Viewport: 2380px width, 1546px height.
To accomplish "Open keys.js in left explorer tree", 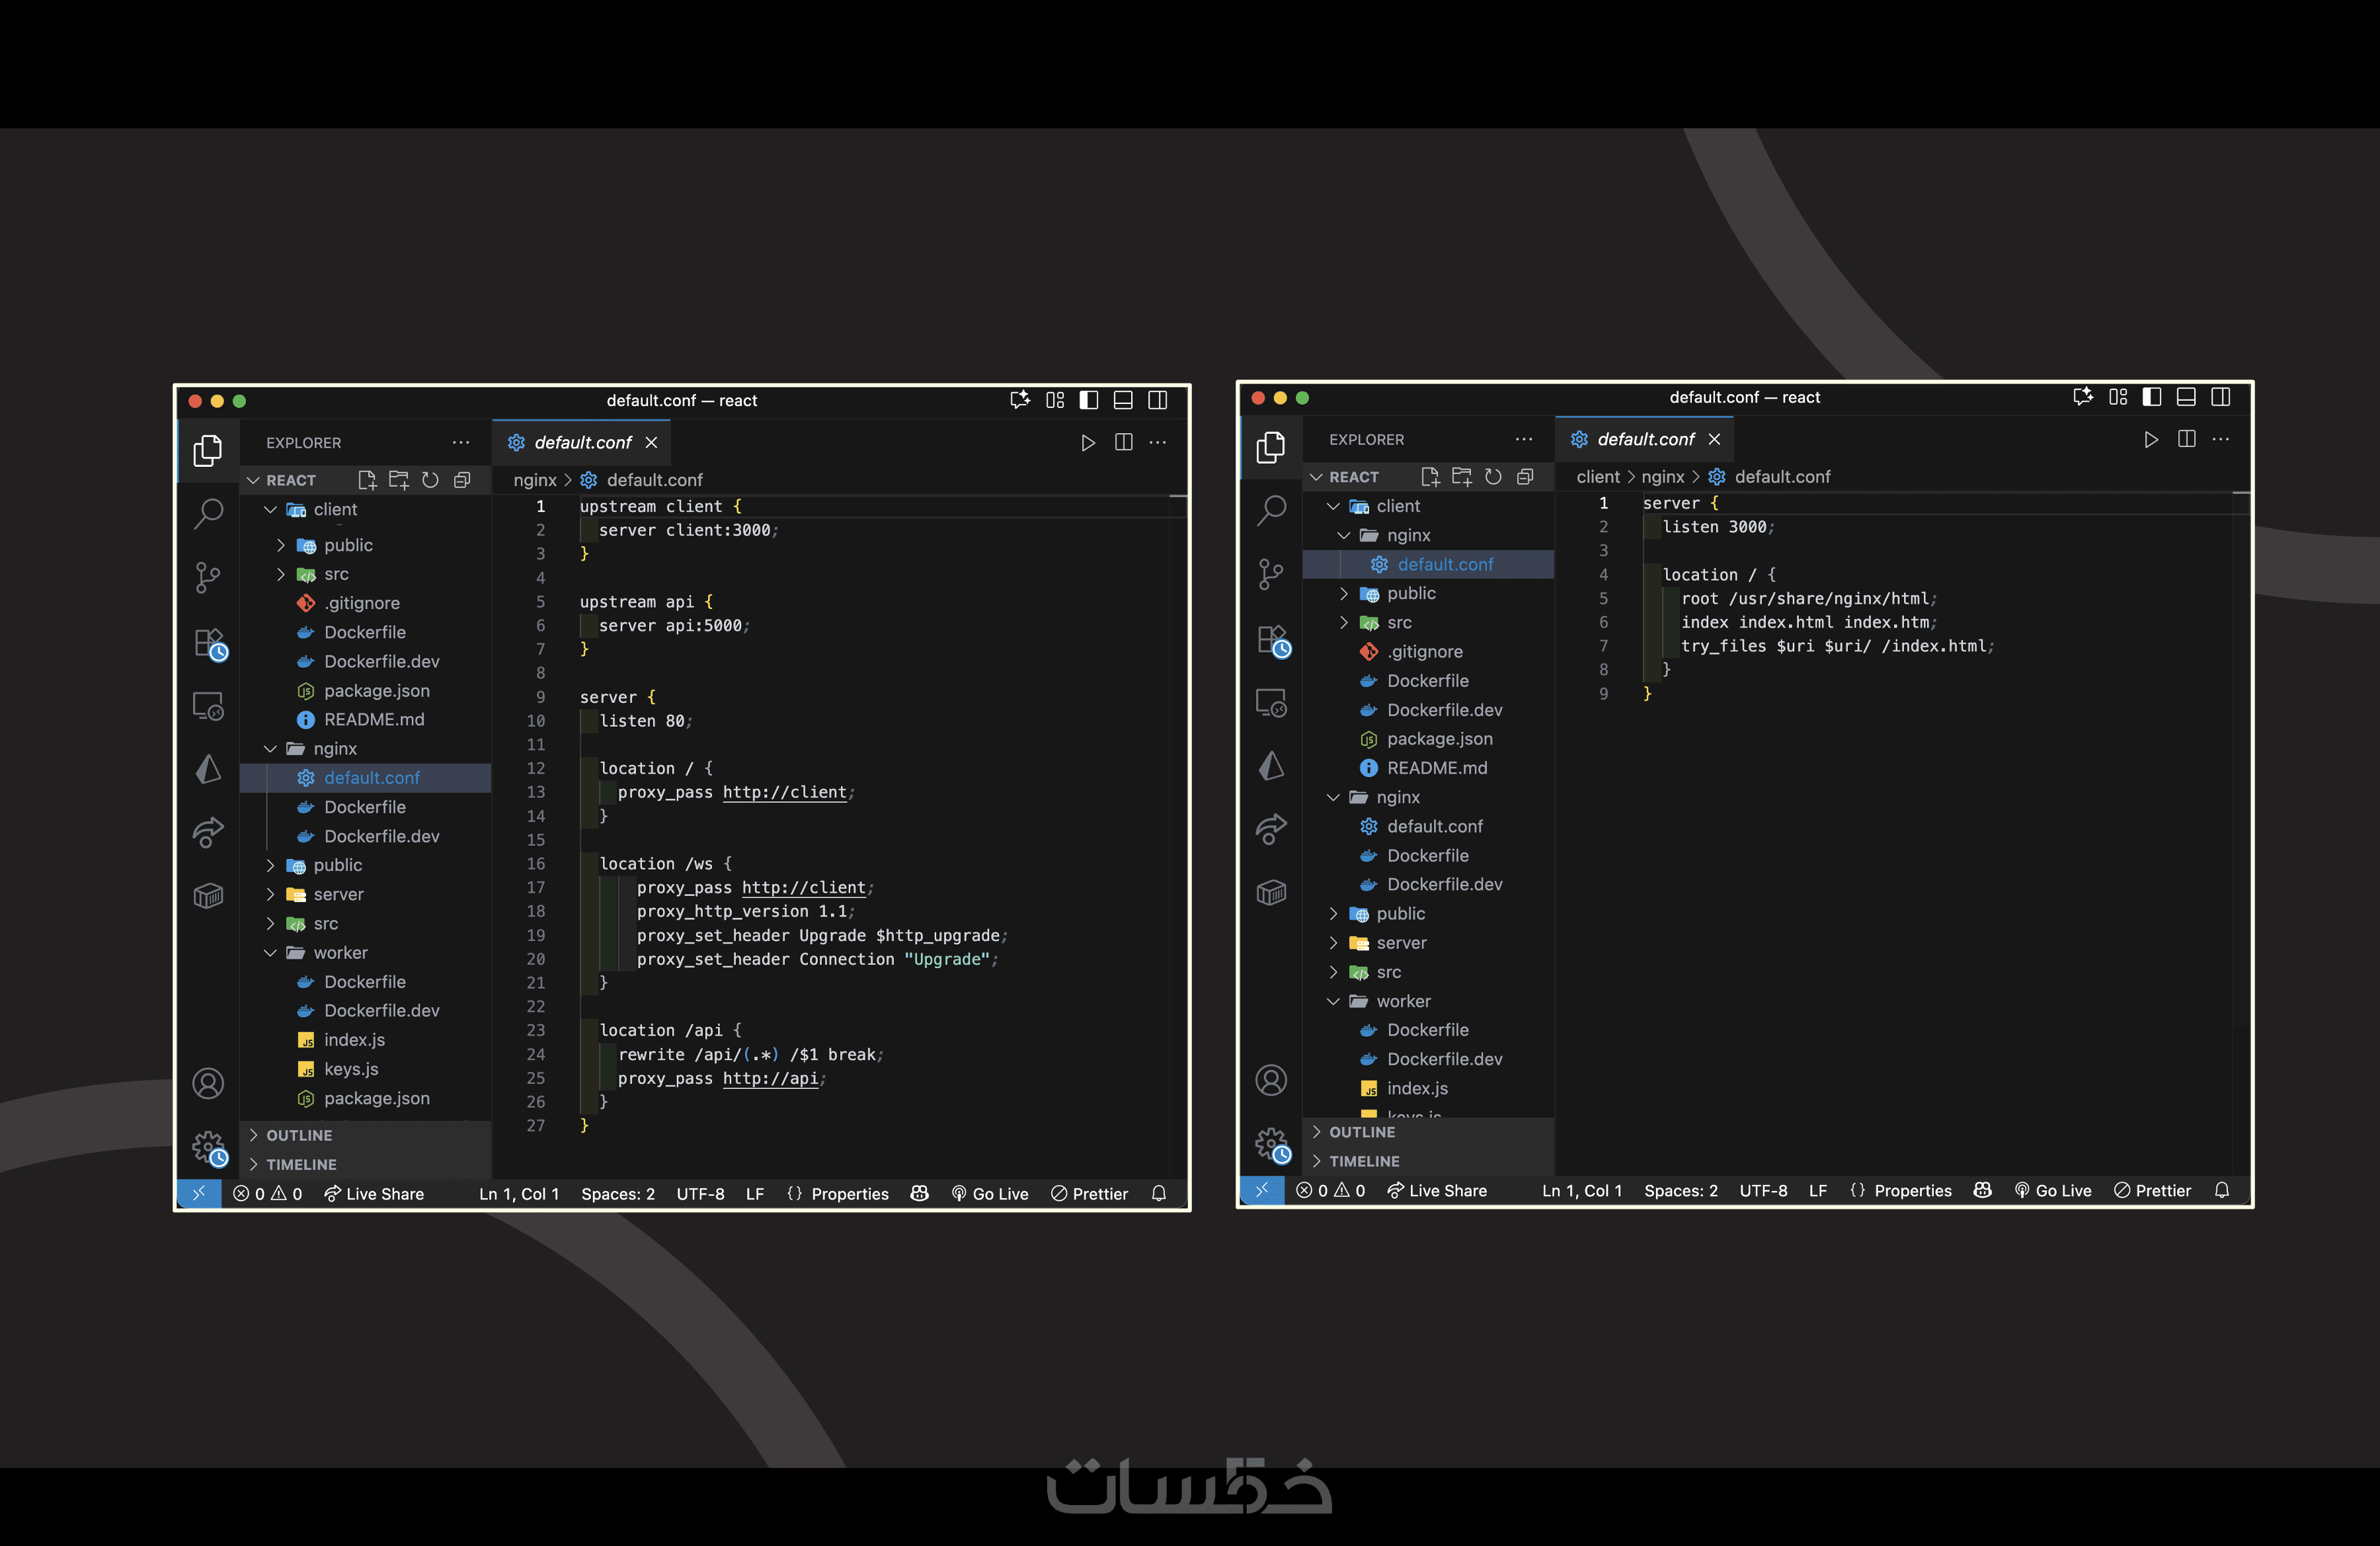I will 351,1069.
